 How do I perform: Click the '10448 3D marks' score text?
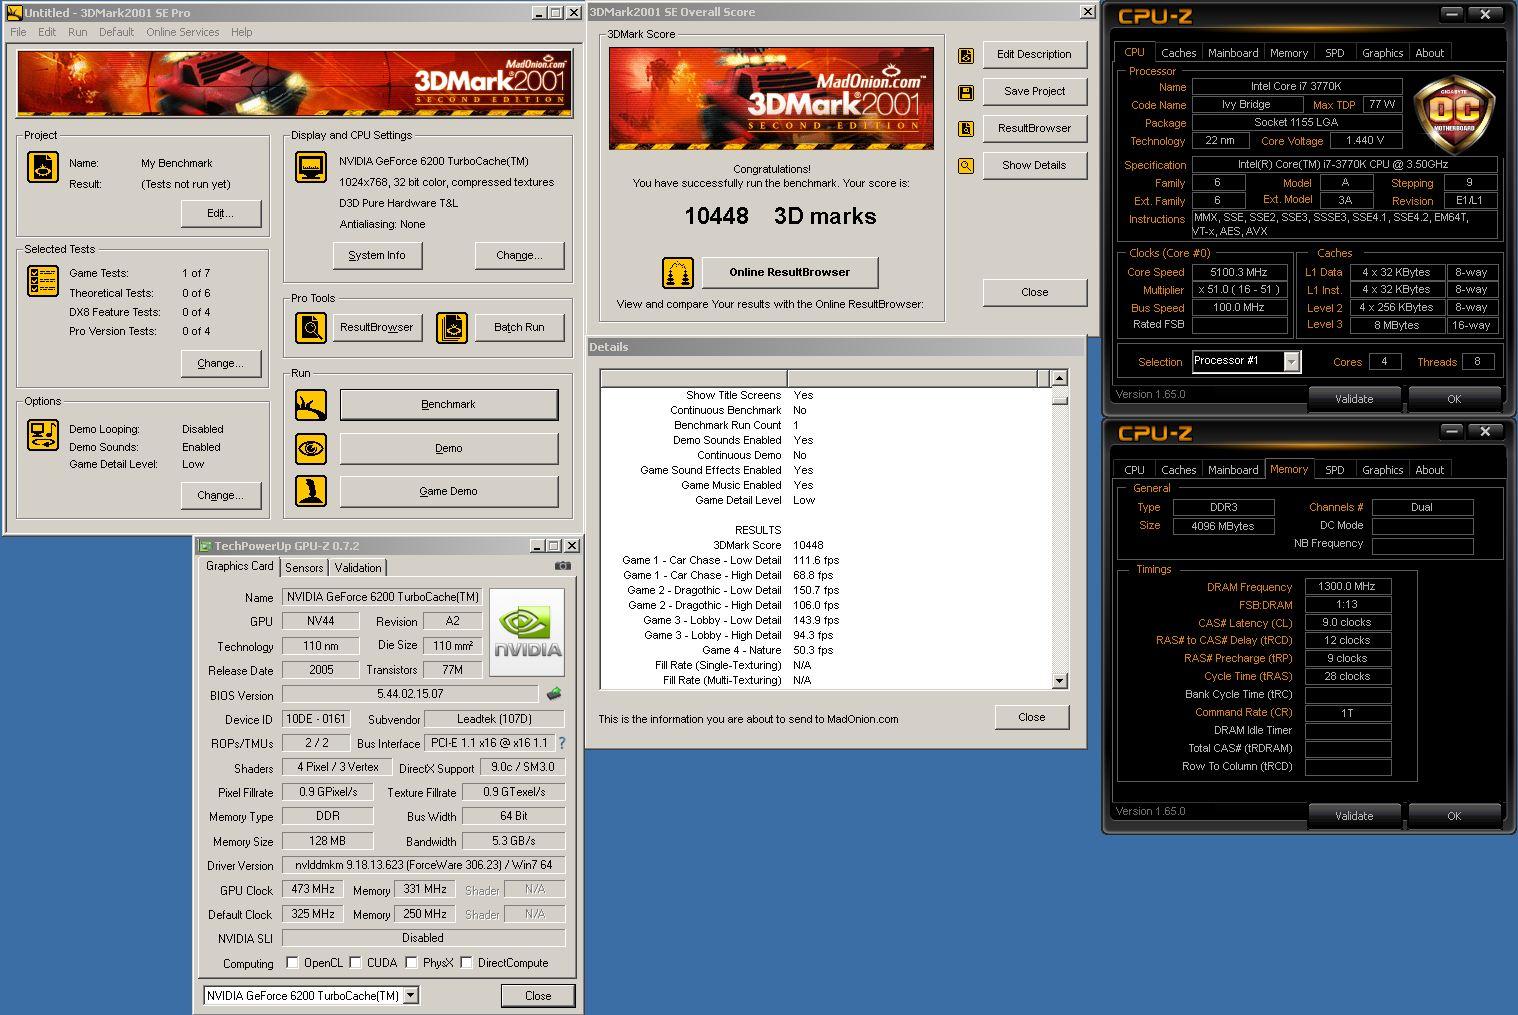(x=780, y=216)
